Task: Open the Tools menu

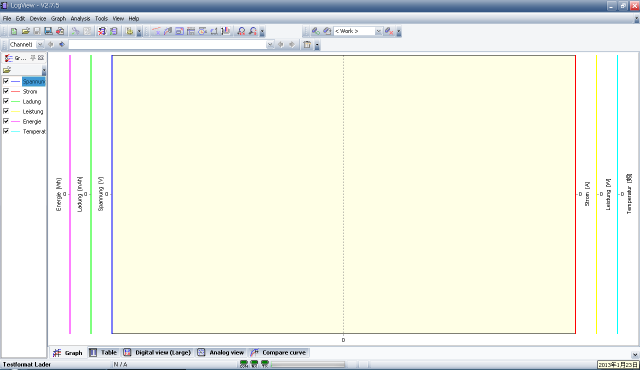Action: click(101, 18)
